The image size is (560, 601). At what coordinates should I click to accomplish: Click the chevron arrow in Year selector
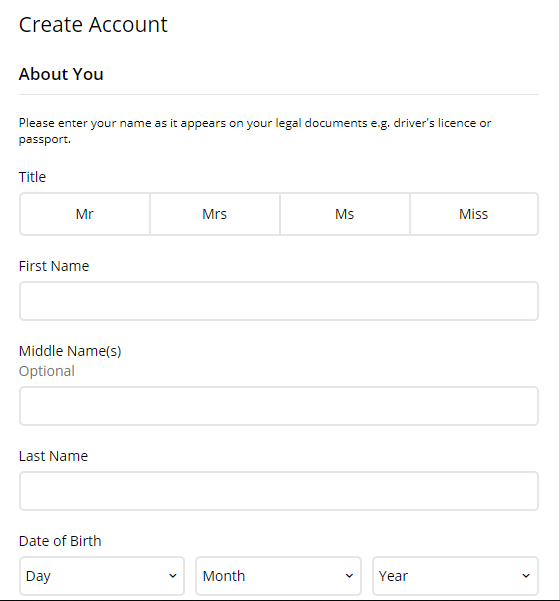click(526, 576)
